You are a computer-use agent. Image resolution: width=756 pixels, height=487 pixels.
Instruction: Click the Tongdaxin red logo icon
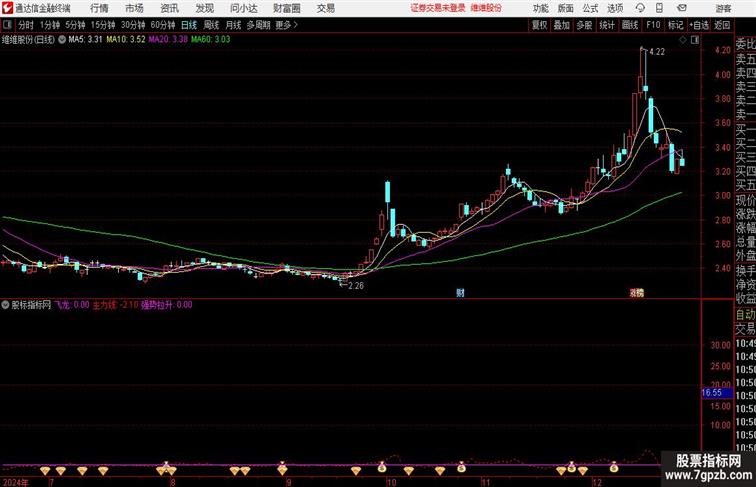click(x=7, y=8)
